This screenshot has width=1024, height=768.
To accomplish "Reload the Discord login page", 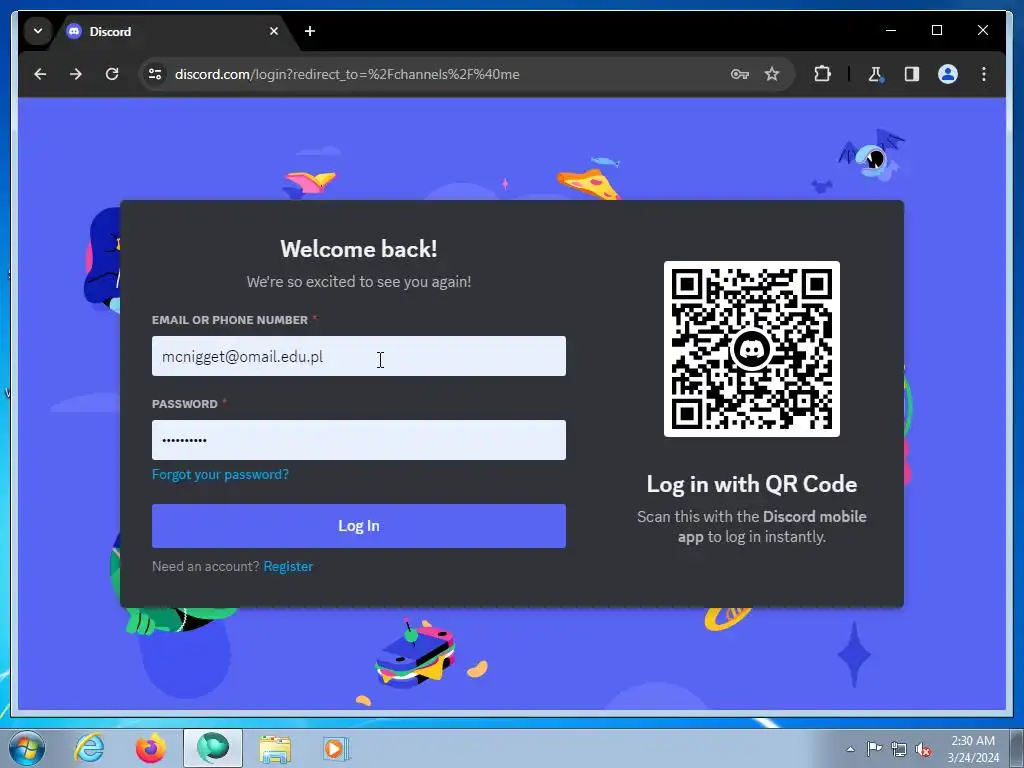I will tap(112, 74).
